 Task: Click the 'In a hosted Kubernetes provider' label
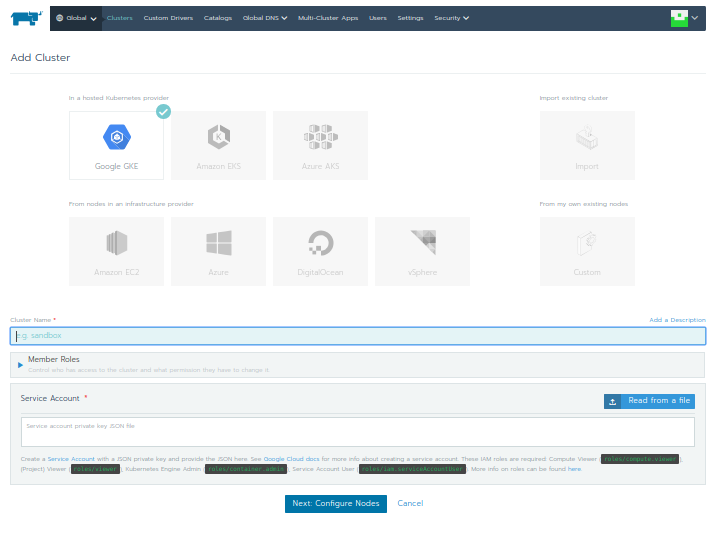click(x=119, y=98)
